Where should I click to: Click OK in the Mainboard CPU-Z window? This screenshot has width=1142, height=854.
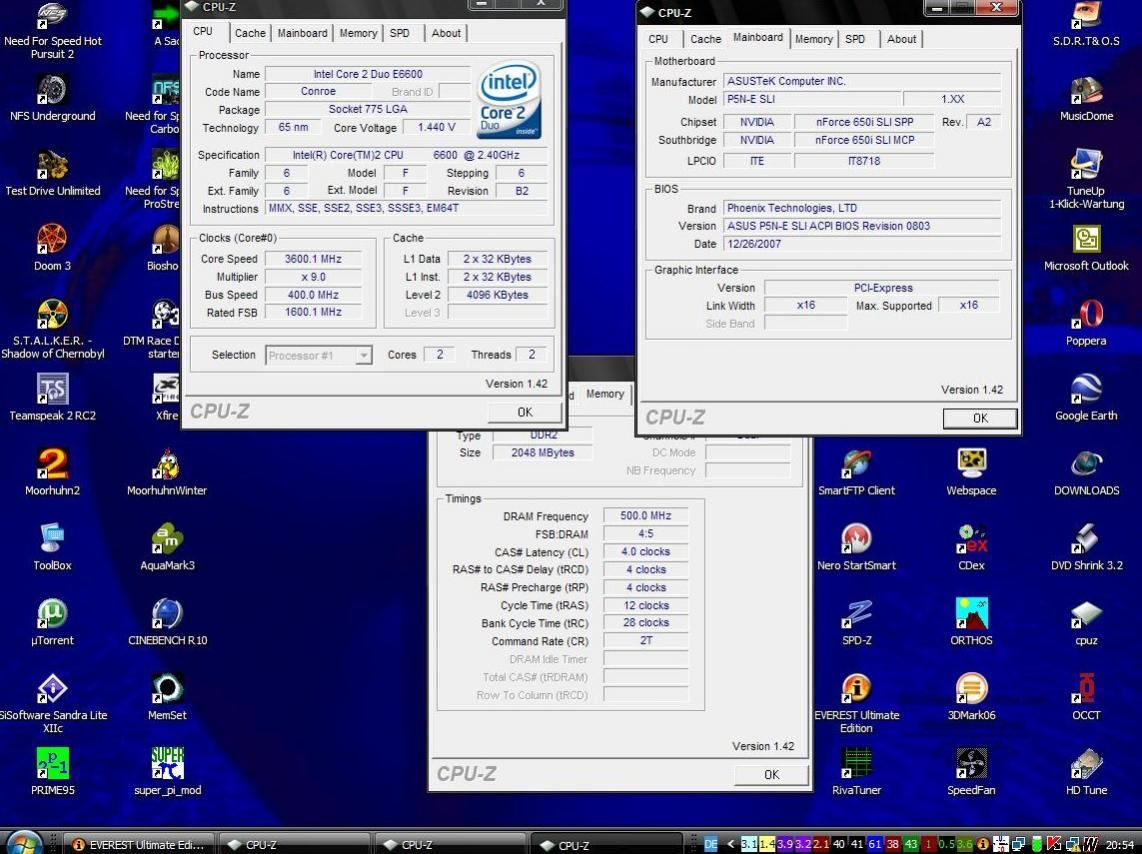click(x=980, y=418)
